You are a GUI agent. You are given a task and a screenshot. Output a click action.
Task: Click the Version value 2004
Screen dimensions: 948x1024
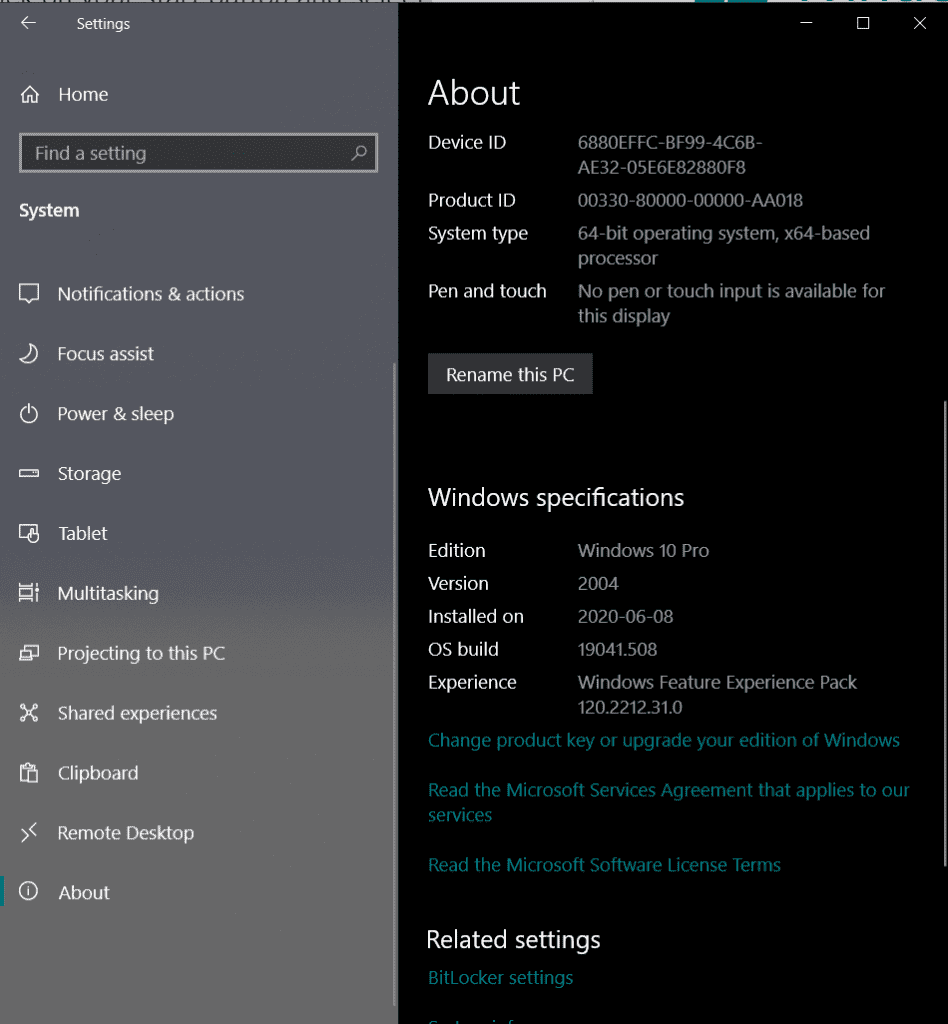(598, 584)
